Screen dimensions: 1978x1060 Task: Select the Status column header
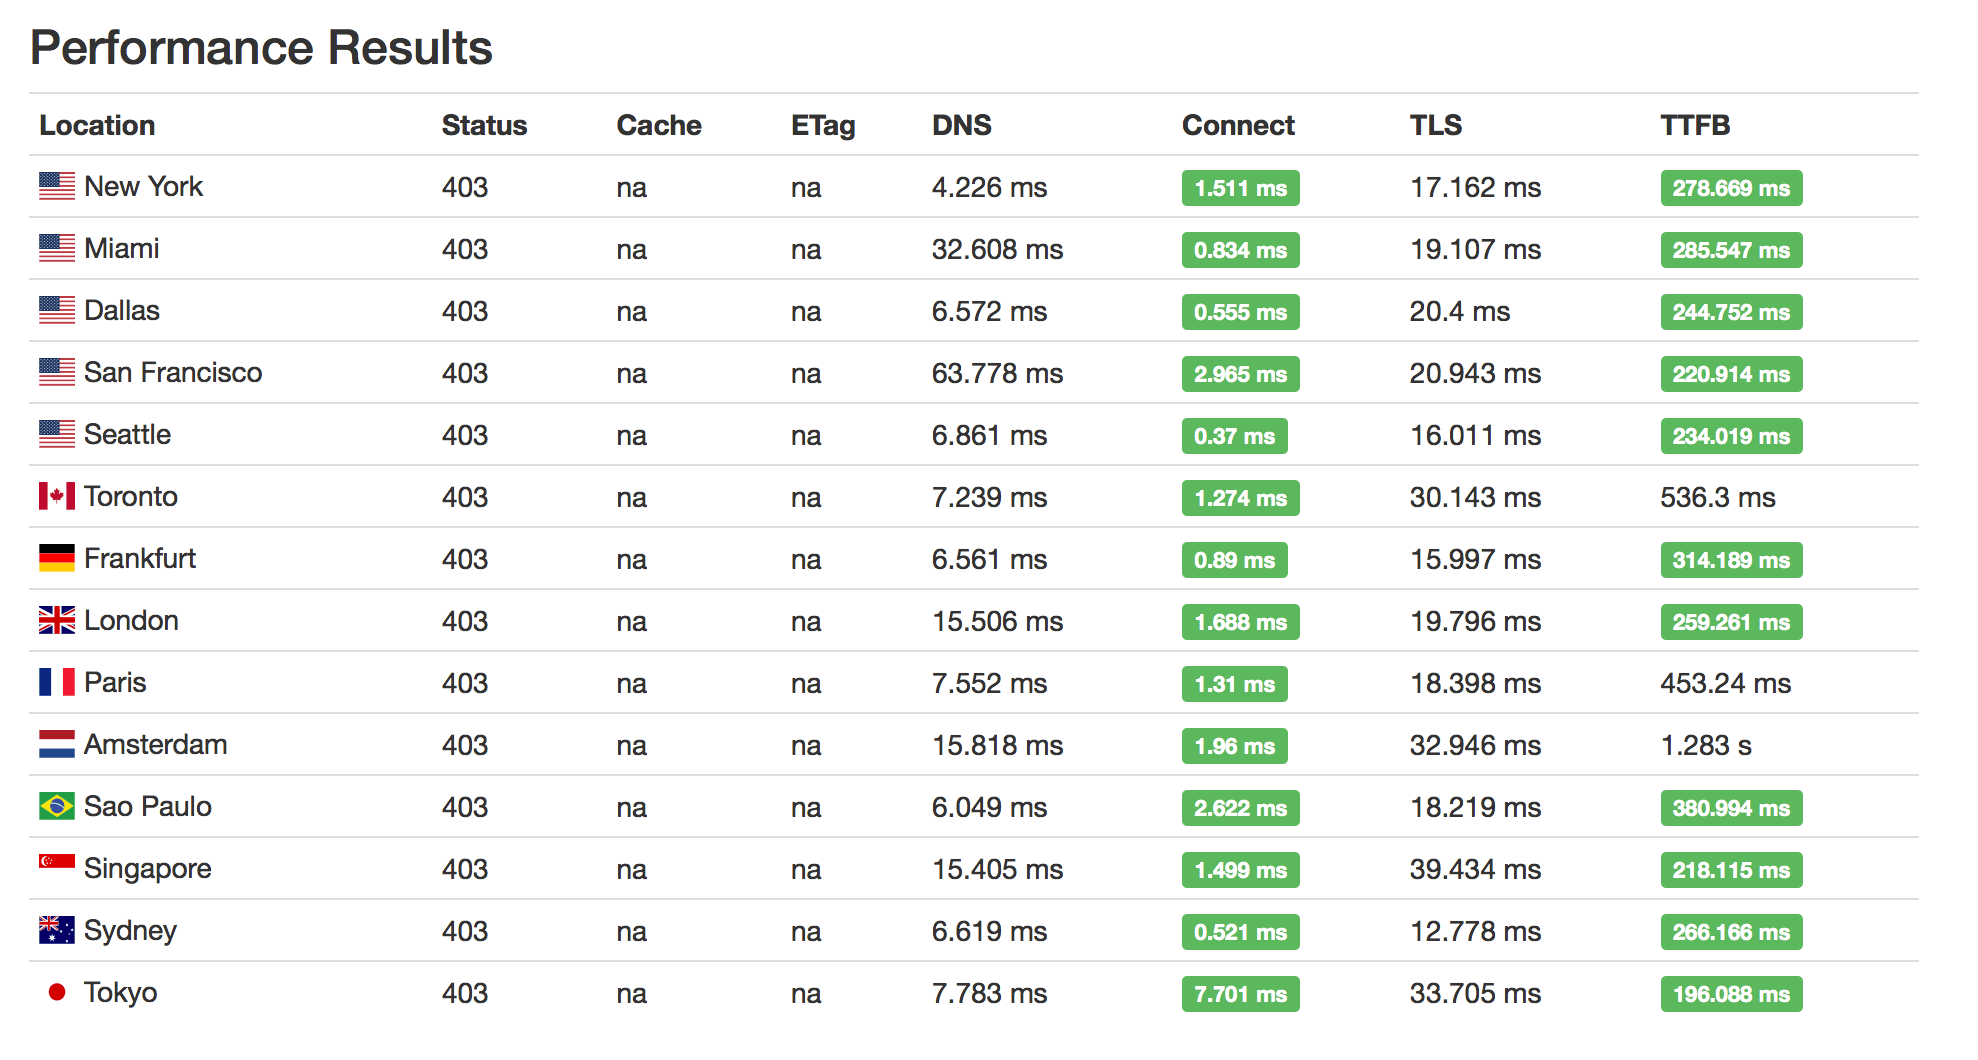click(x=484, y=125)
